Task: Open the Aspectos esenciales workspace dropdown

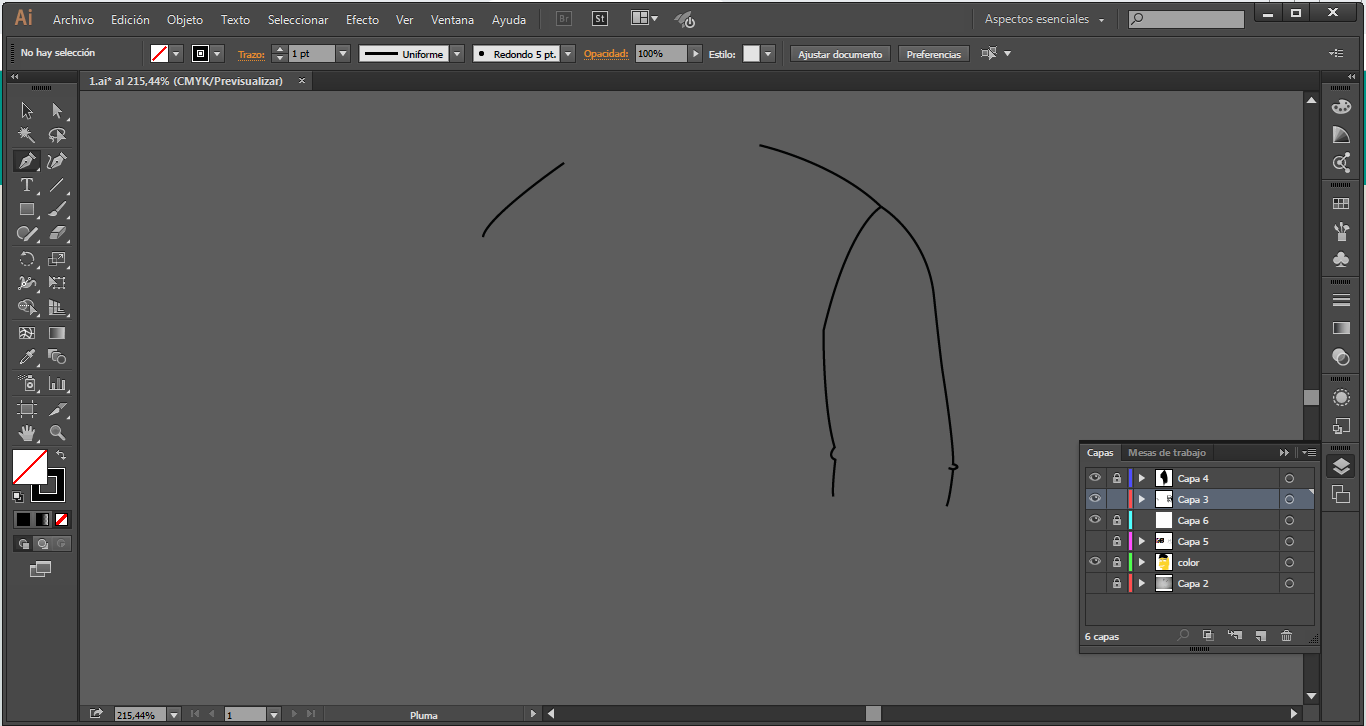Action: click(x=1045, y=19)
